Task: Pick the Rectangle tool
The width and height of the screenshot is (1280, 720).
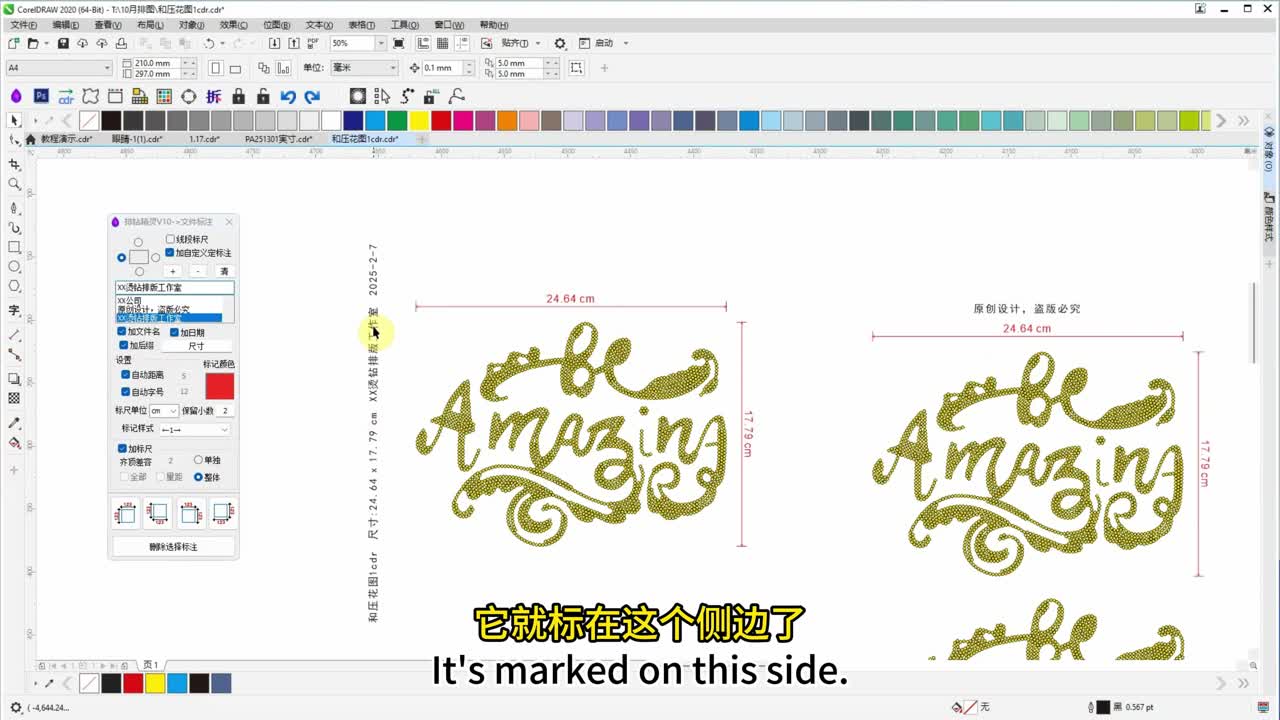Action: pyautogui.click(x=14, y=247)
